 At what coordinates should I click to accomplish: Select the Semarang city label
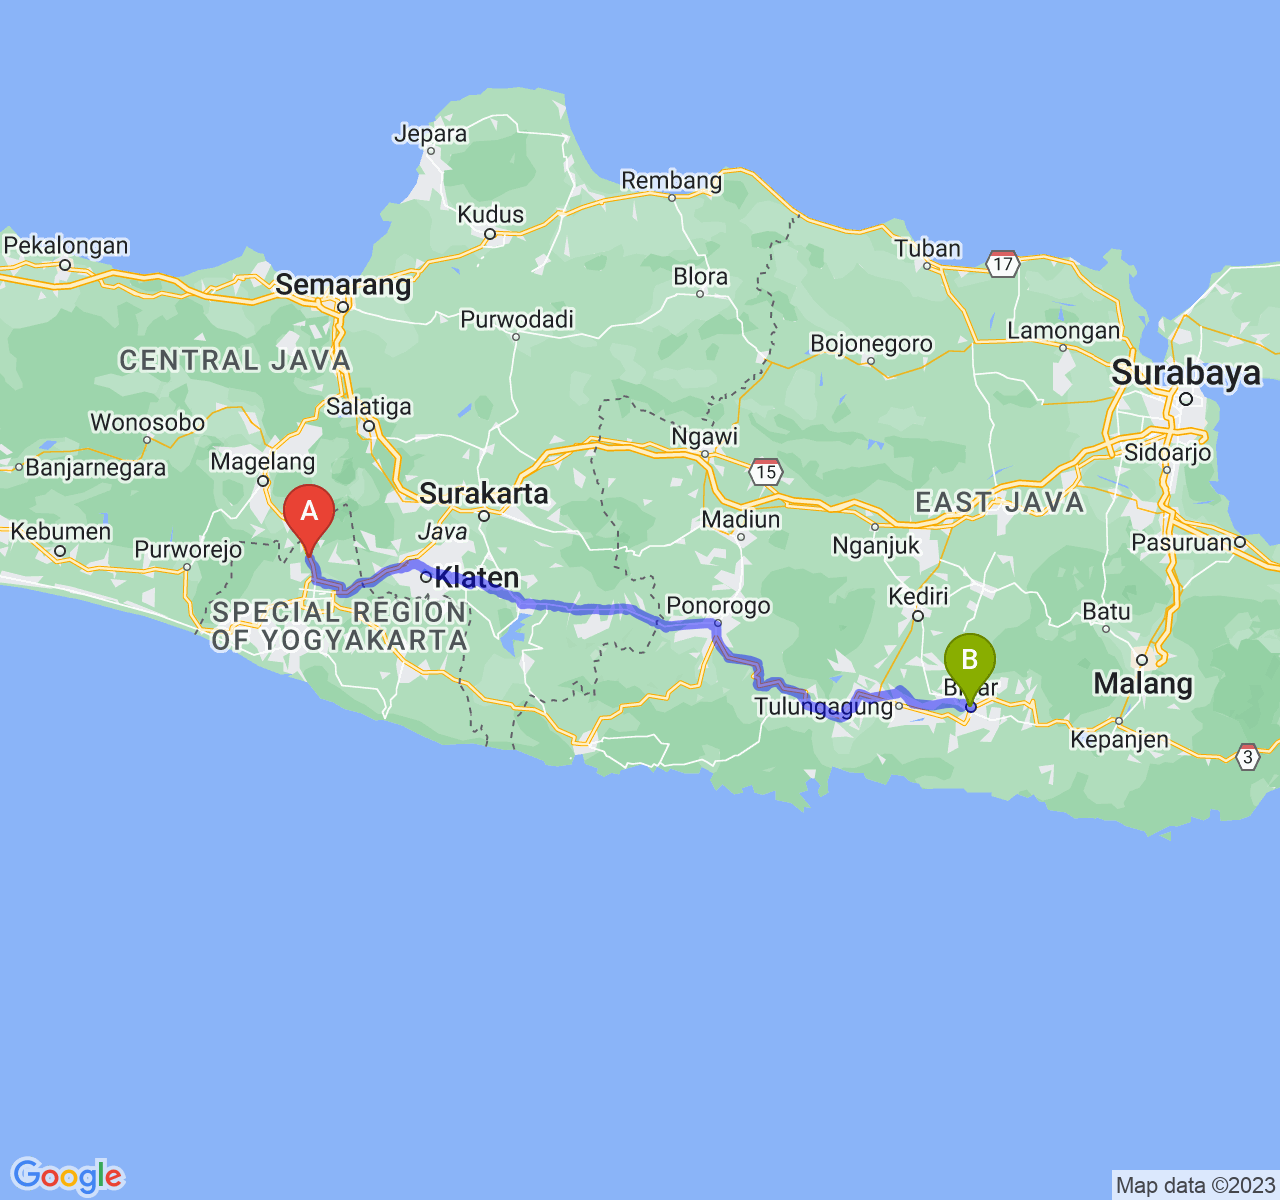click(x=343, y=285)
